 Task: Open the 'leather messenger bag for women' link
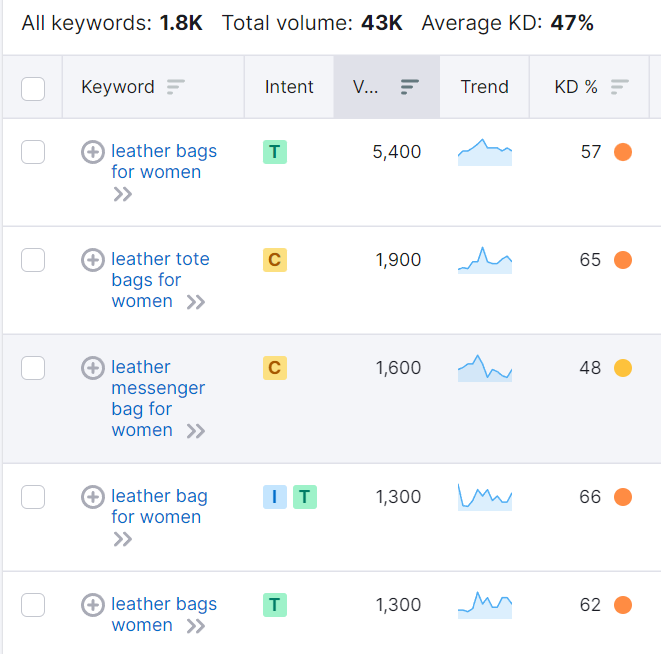click(157, 388)
